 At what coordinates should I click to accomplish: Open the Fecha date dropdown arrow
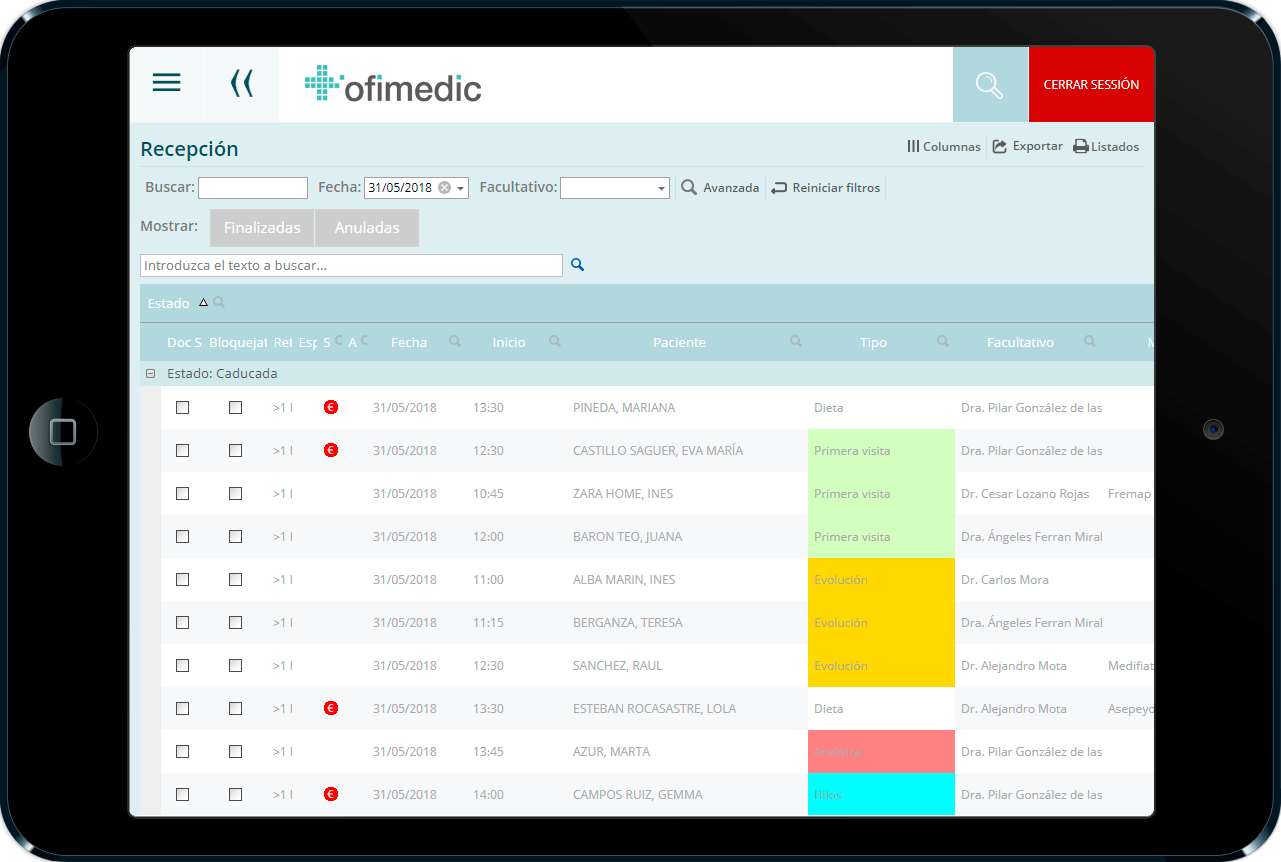[x=461, y=188]
